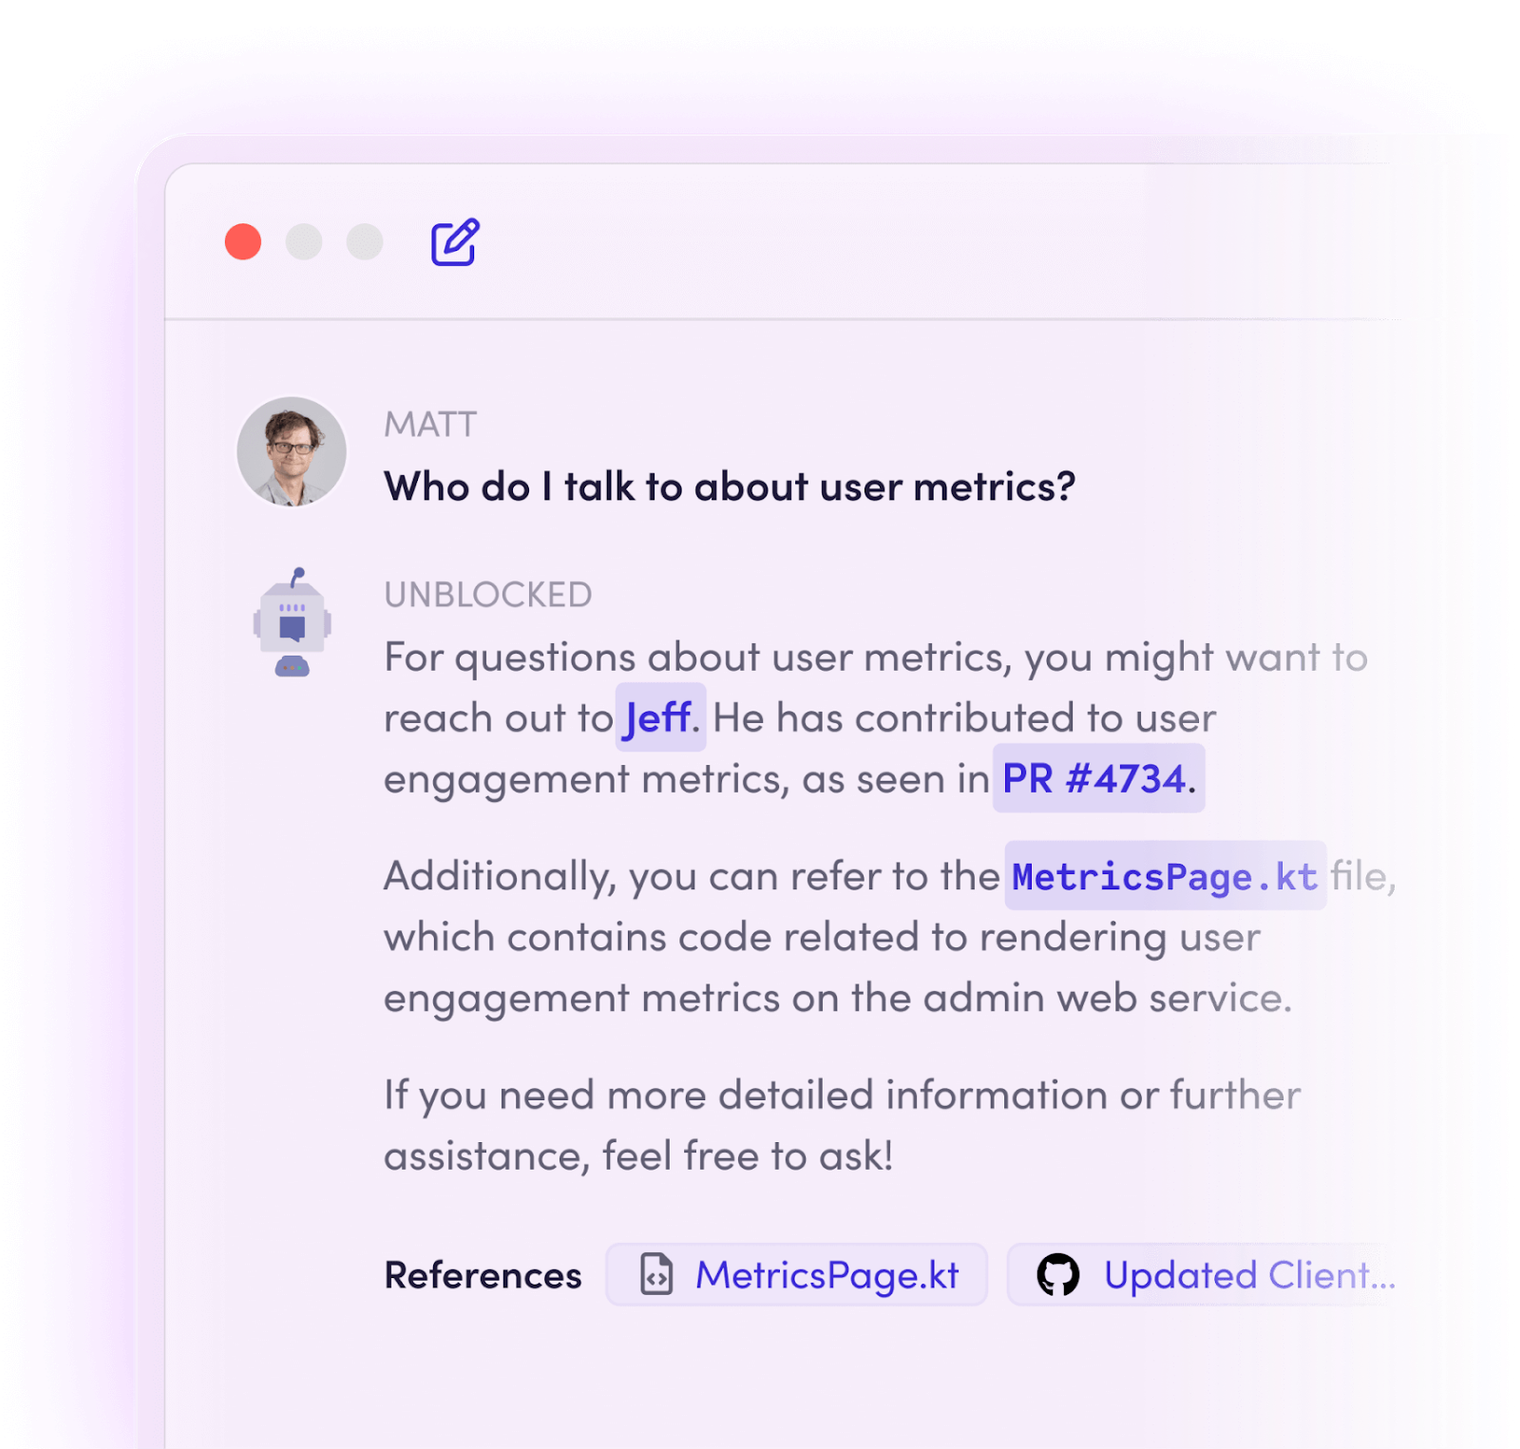
Task: Click the inline MetricsPage.kt code link
Action: pyautogui.click(x=1165, y=876)
